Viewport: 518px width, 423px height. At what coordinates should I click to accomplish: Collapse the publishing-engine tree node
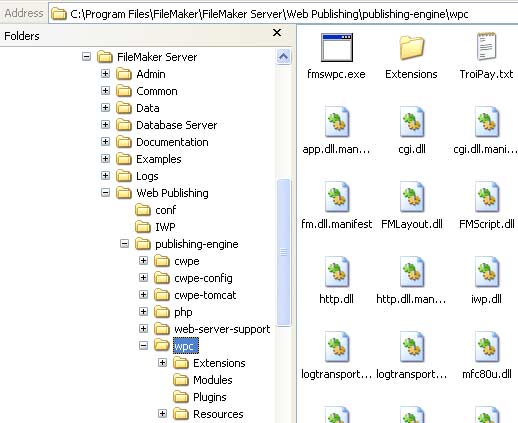point(124,244)
